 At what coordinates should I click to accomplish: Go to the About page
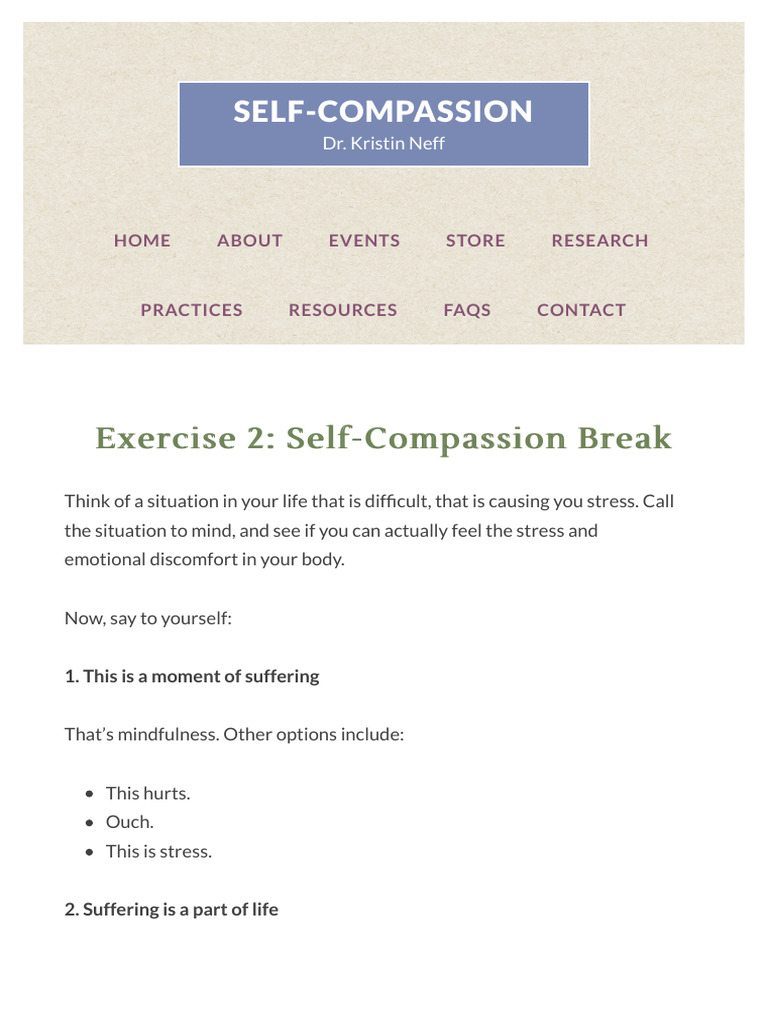pyautogui.click(x=250, y=240)
